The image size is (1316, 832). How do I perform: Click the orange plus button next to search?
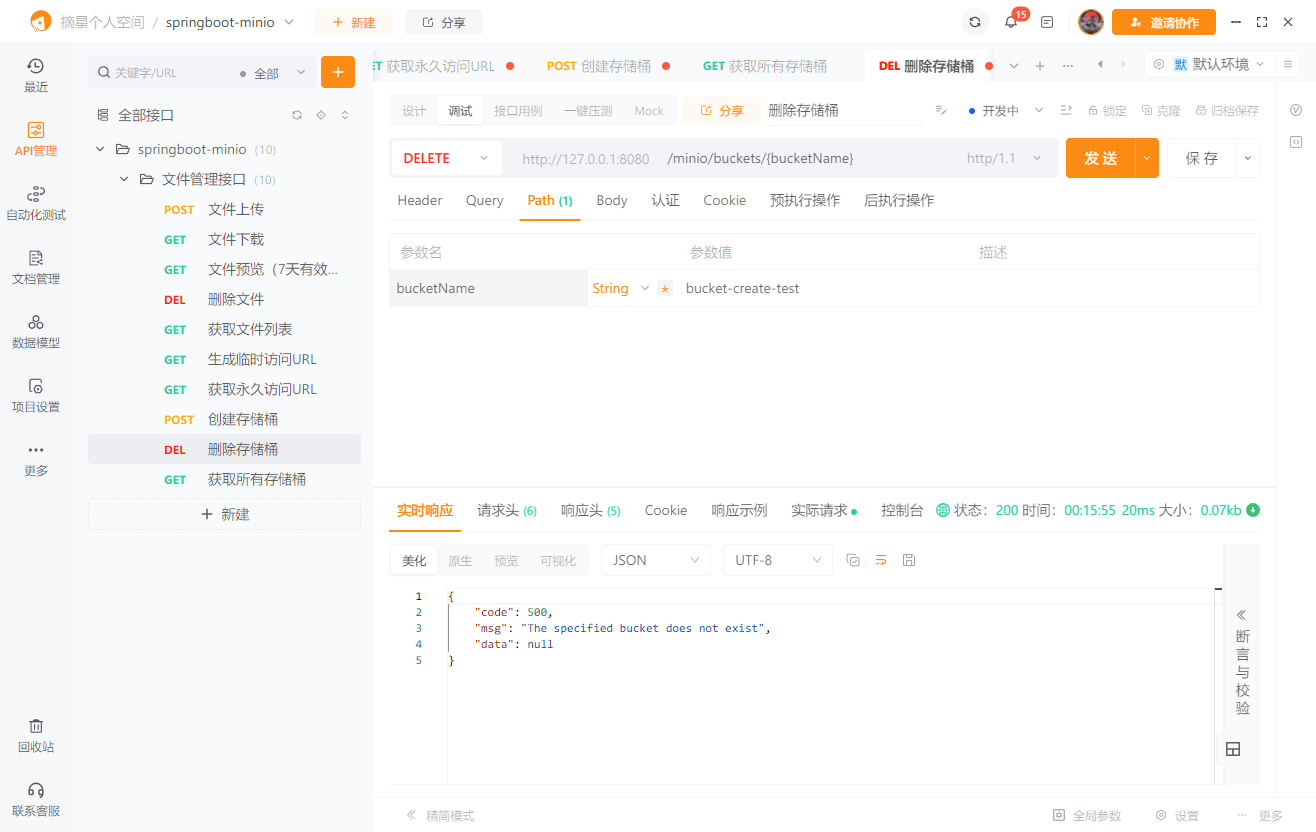pos(338,72)
